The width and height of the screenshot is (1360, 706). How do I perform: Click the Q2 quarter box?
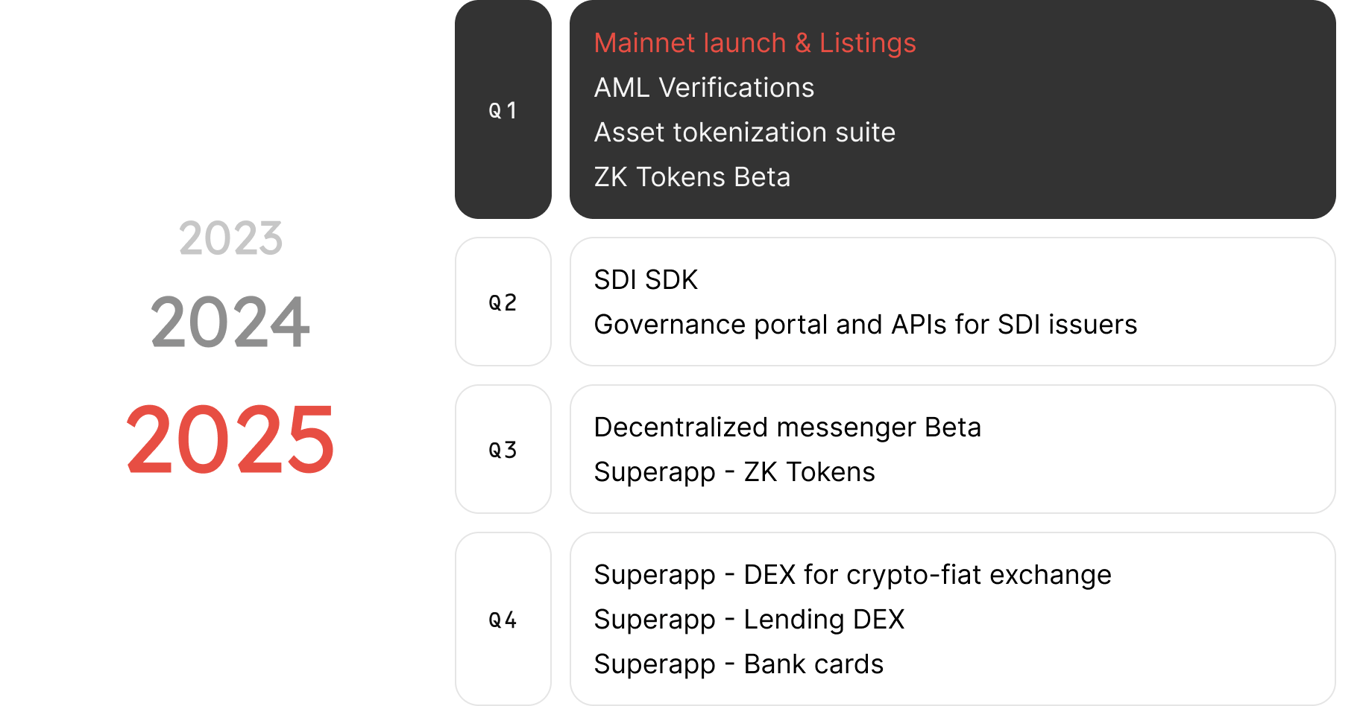503,302
